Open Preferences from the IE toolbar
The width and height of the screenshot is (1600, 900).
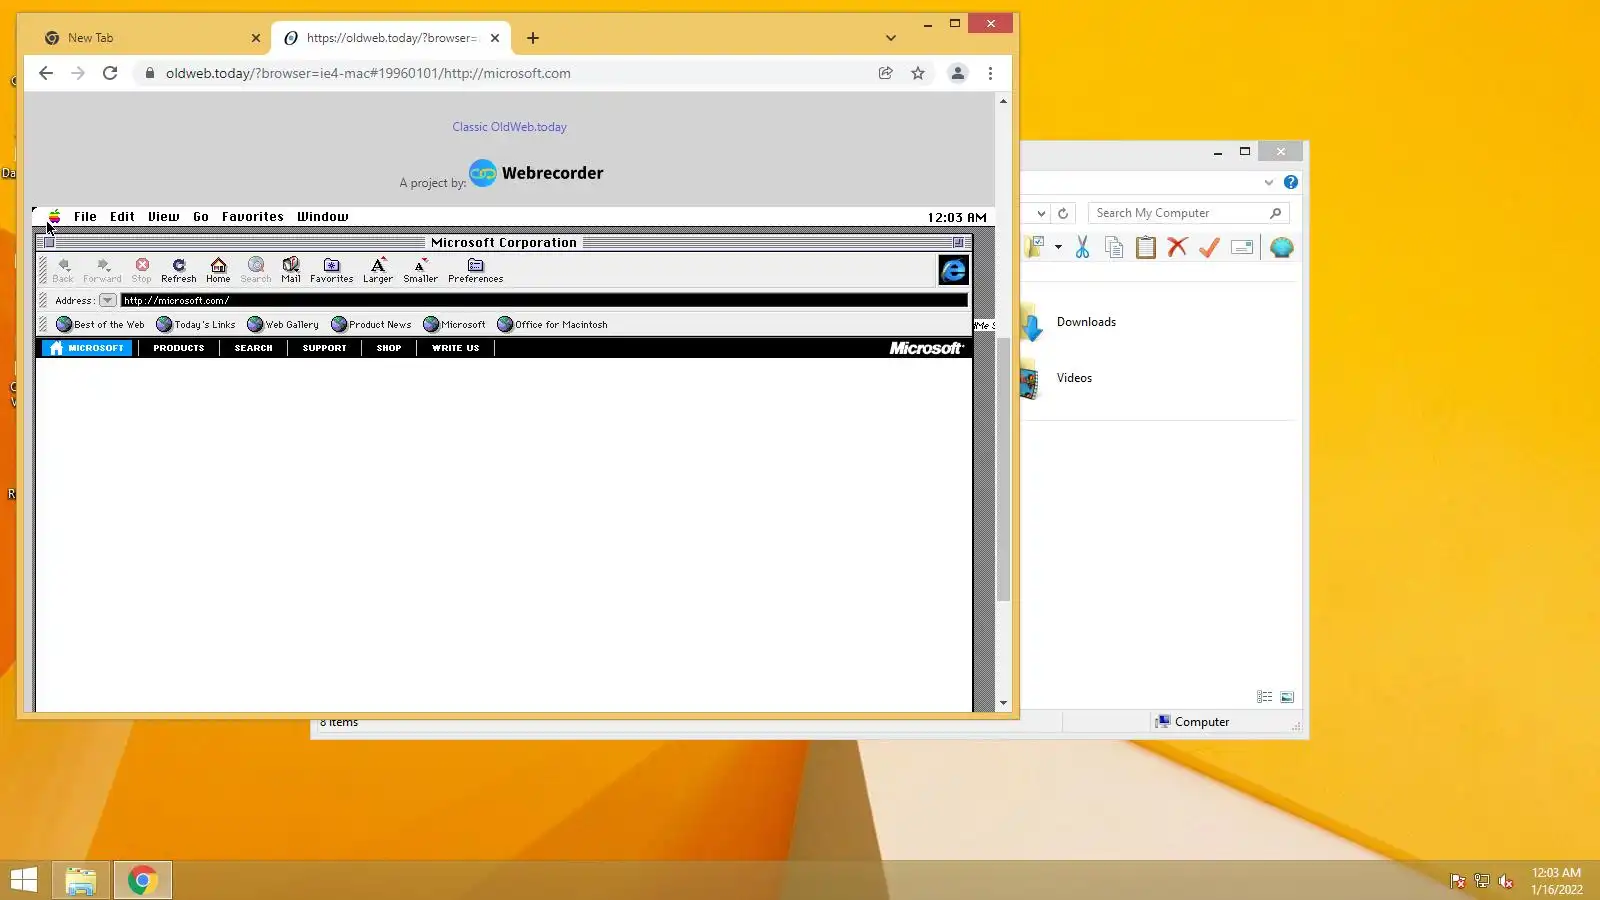tap(476, 270)
